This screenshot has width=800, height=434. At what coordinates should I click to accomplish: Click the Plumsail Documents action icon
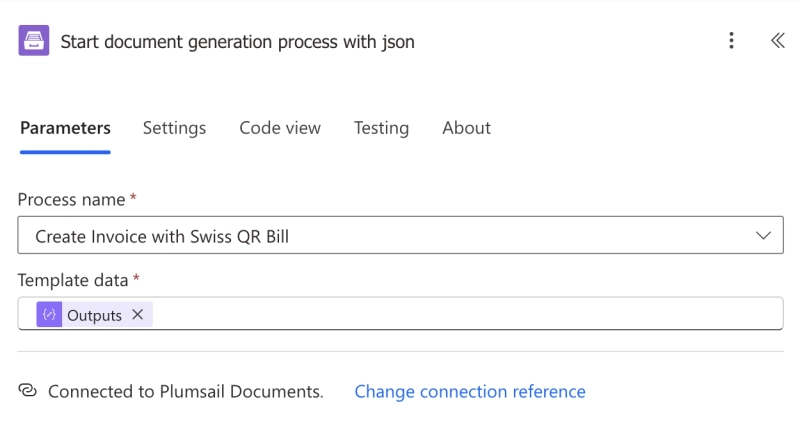[34, 40]
